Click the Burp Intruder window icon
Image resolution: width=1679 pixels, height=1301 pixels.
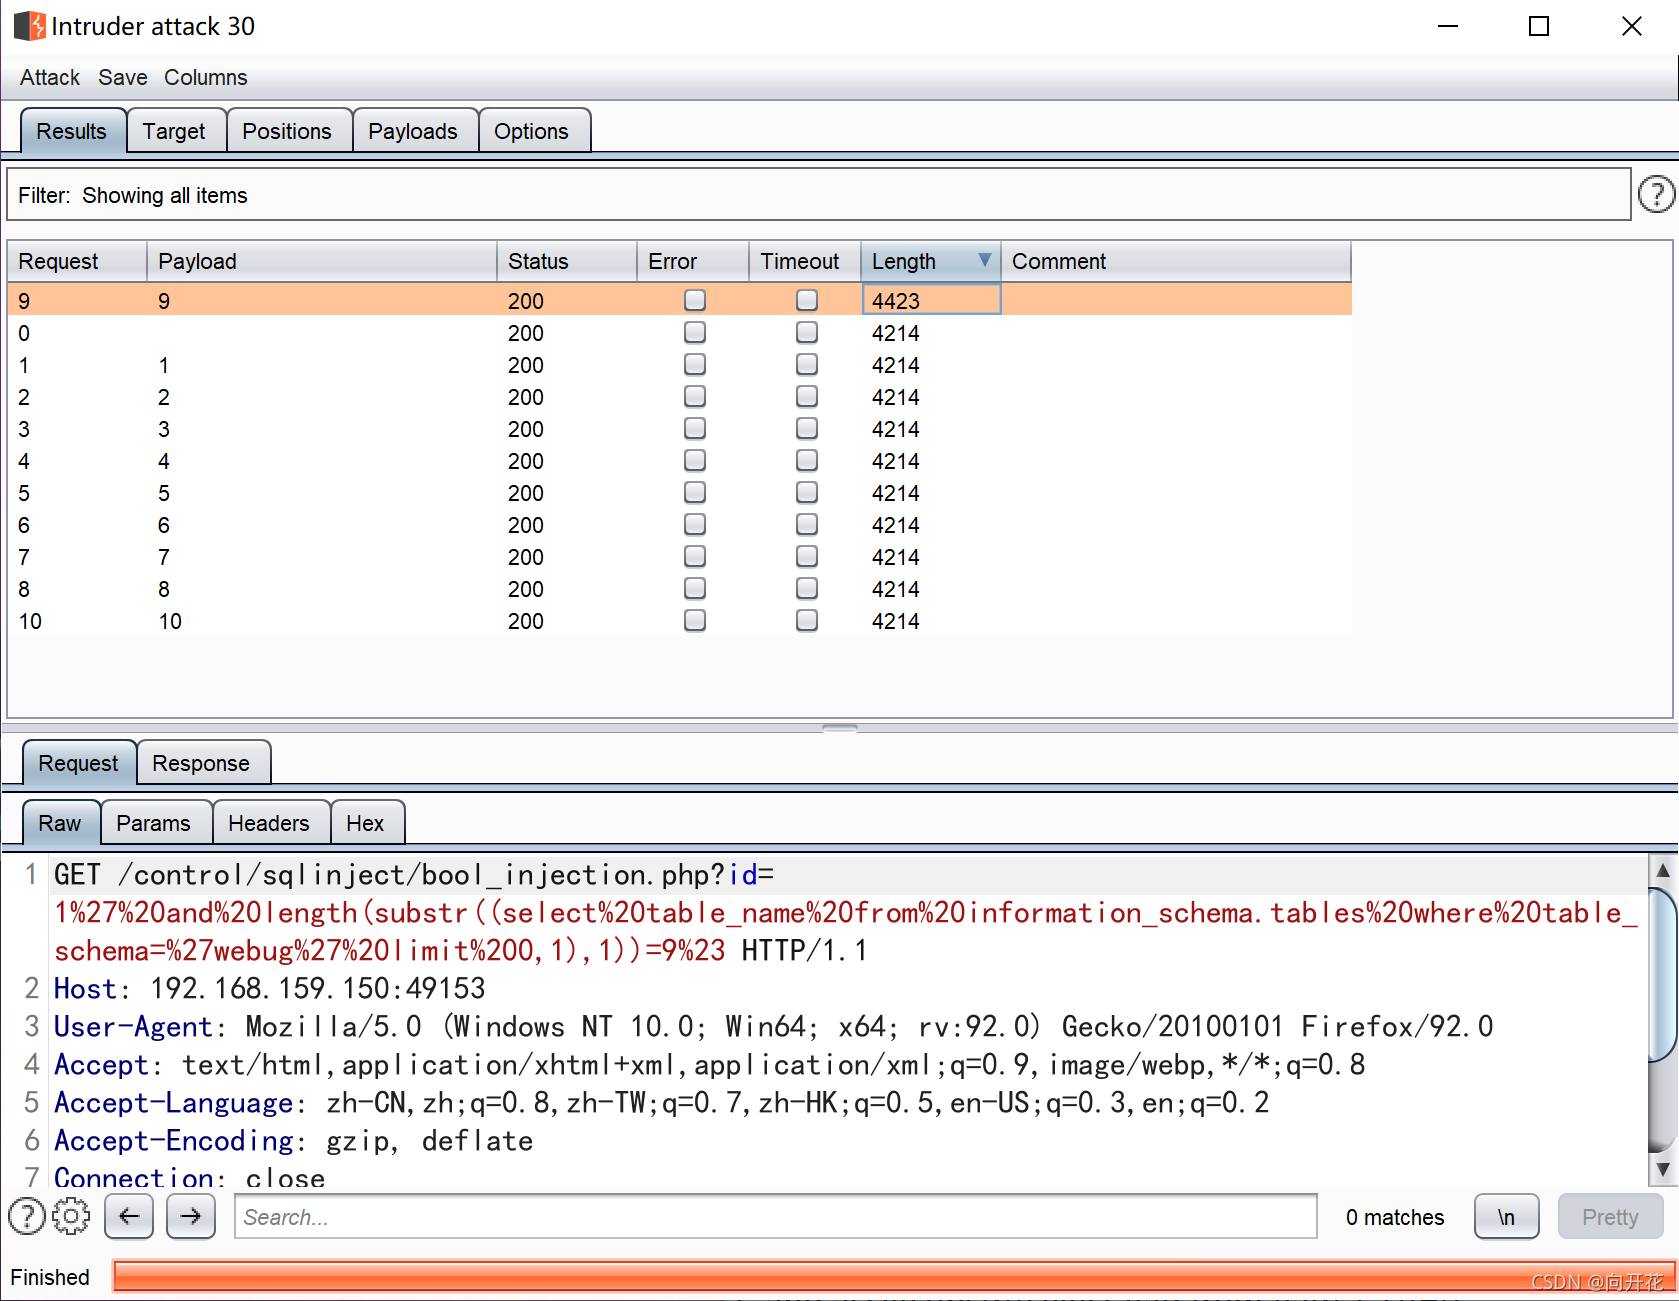click(29, 26)
